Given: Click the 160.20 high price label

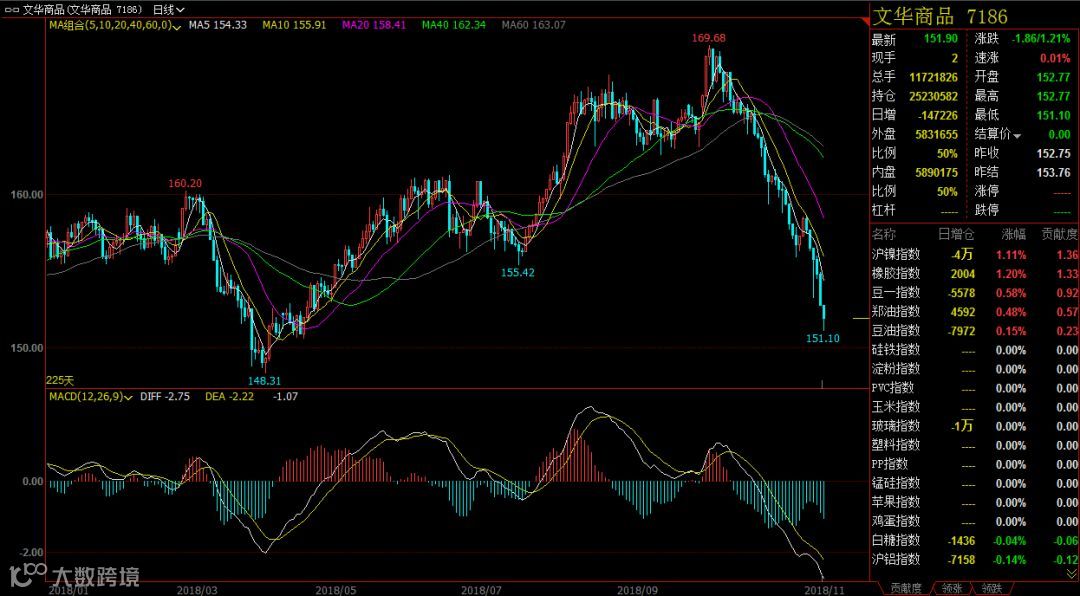Looking at the screenshot, I should pyautogui.click(x=185, y=183).
